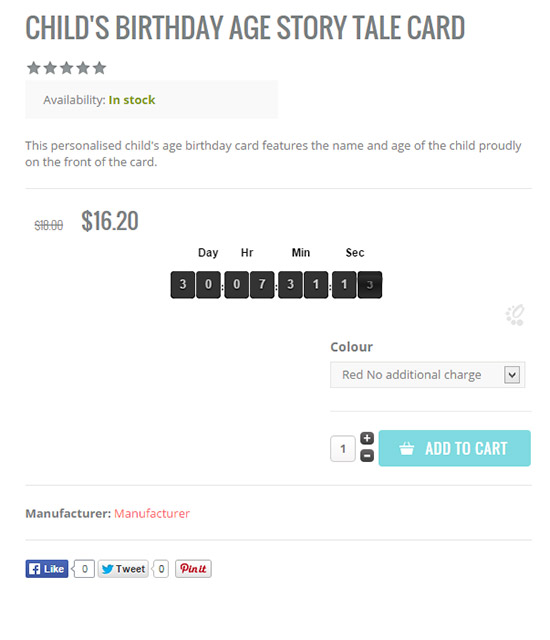Click the $16.20 sale price
The image size is (550, 640).
110,221
